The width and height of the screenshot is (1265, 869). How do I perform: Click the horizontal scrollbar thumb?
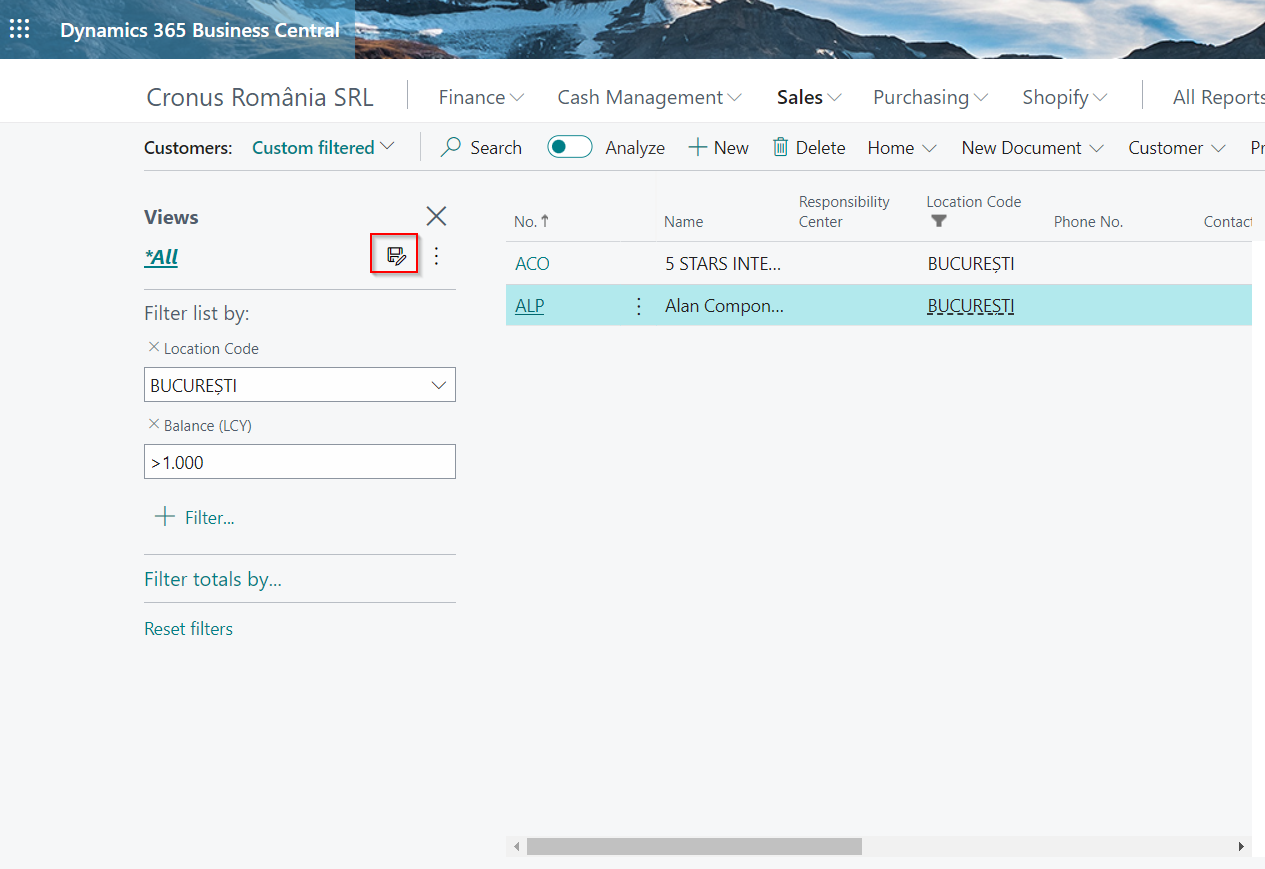click(694, 846)
